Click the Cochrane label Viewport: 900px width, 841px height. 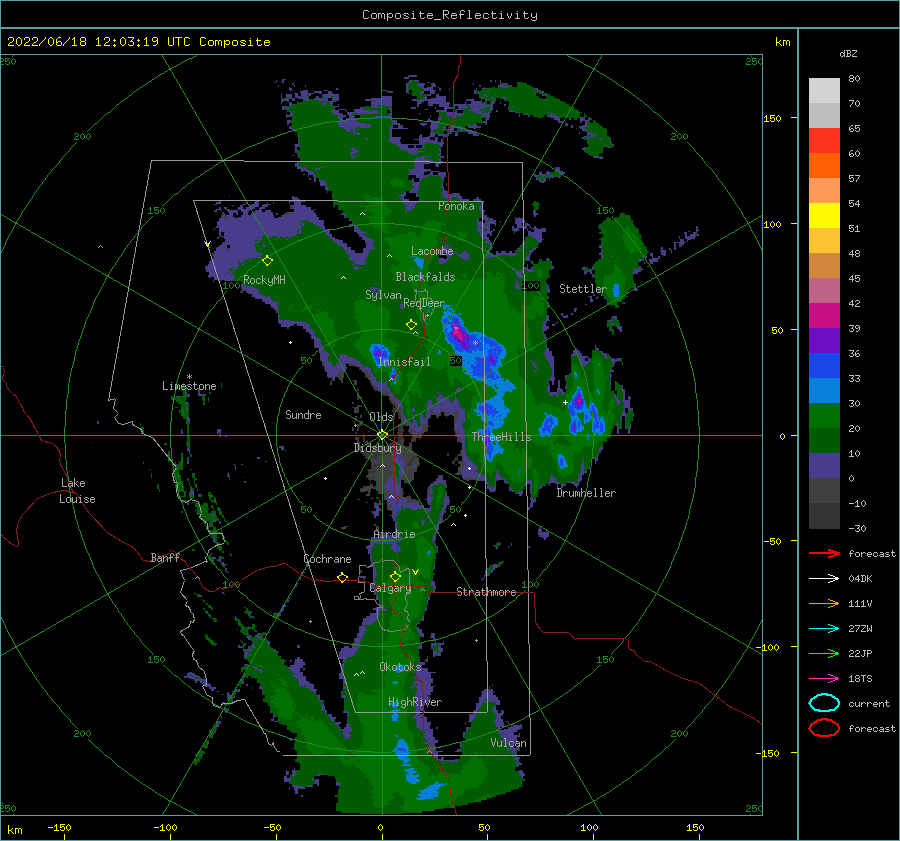pyautogui.click(x=327, y=559)
